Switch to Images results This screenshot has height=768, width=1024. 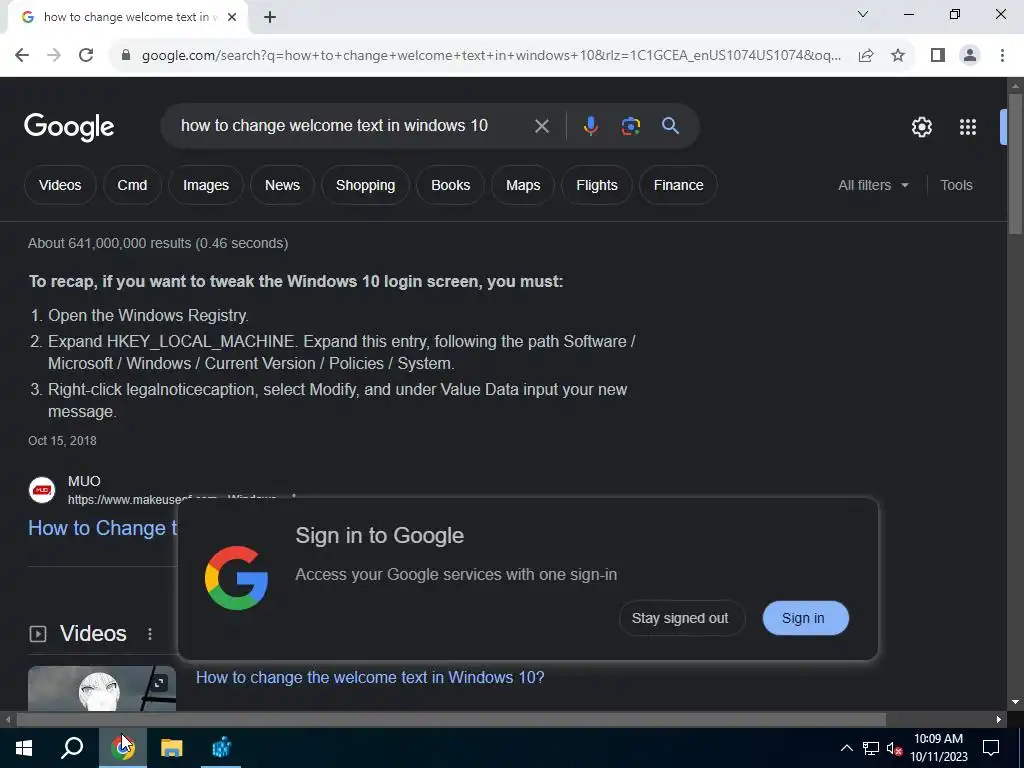[x=206, y=185]
